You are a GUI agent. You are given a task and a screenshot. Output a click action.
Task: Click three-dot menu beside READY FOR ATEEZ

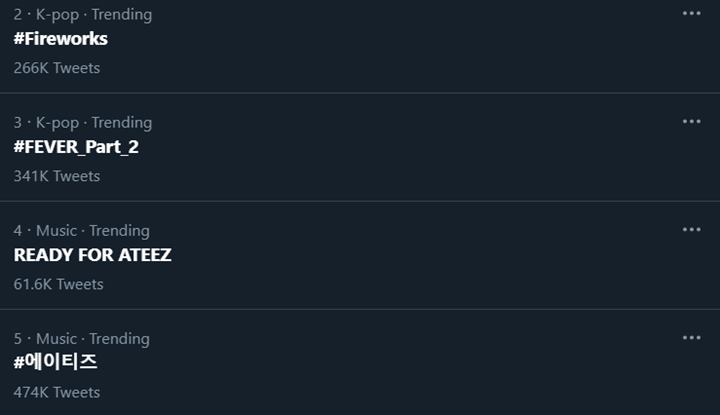(x=691, y=229)
